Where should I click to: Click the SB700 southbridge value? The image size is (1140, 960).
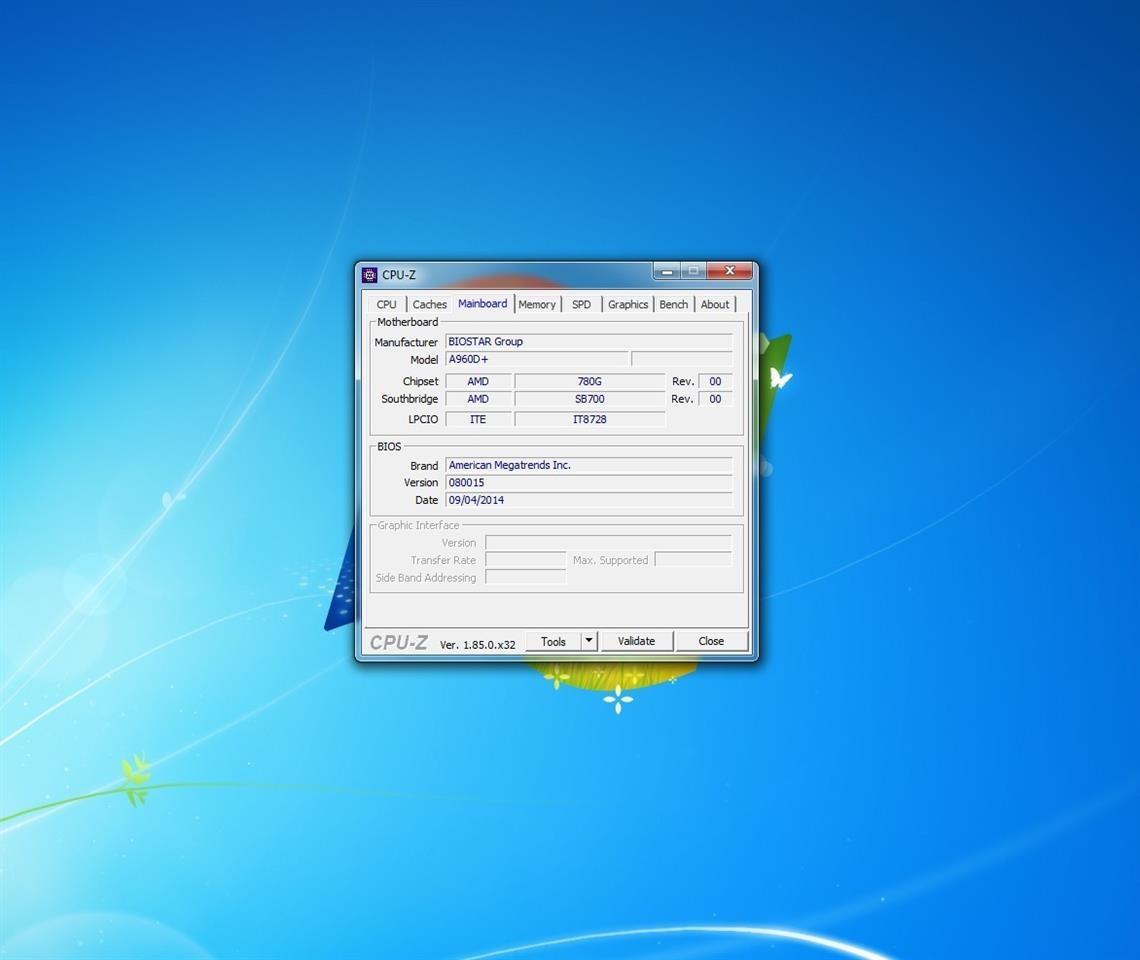(x=590, y=399)
